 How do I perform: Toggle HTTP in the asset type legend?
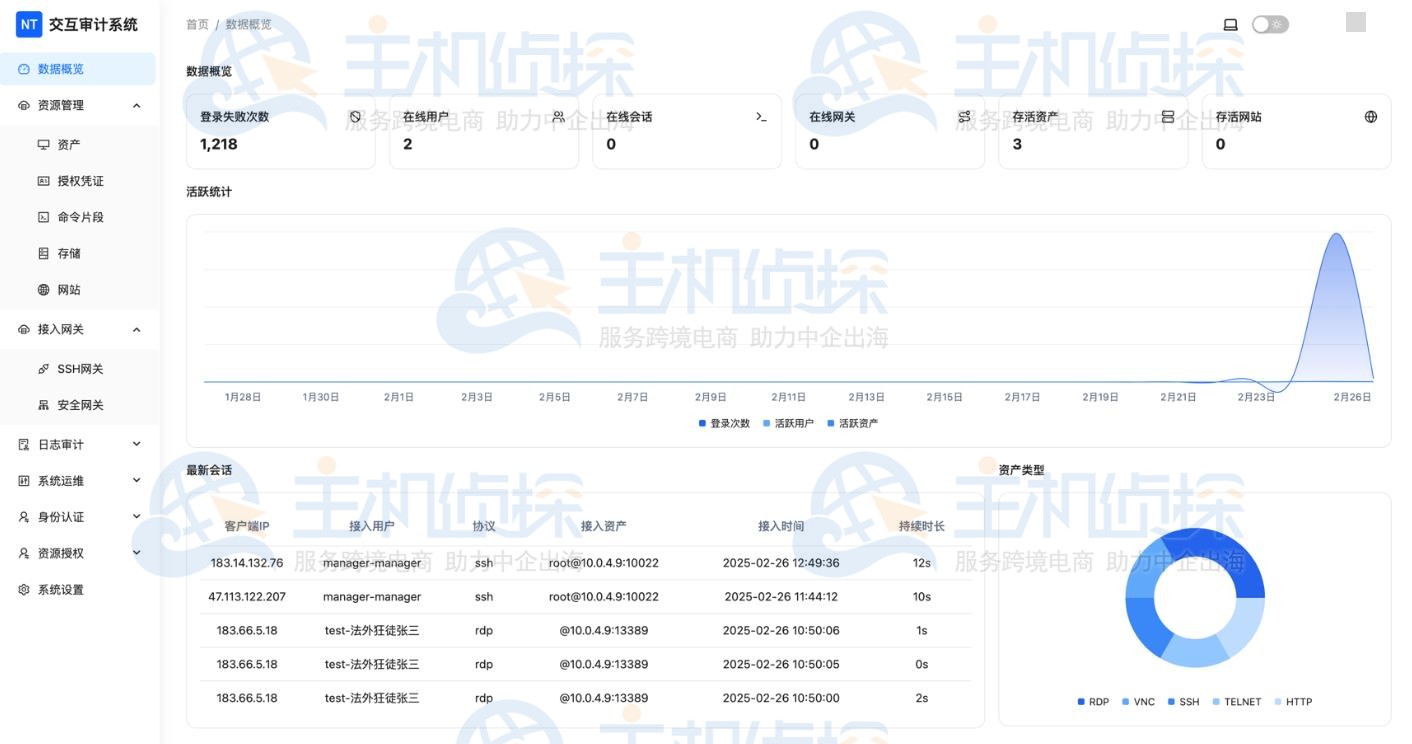click(x=1293, y=702)
